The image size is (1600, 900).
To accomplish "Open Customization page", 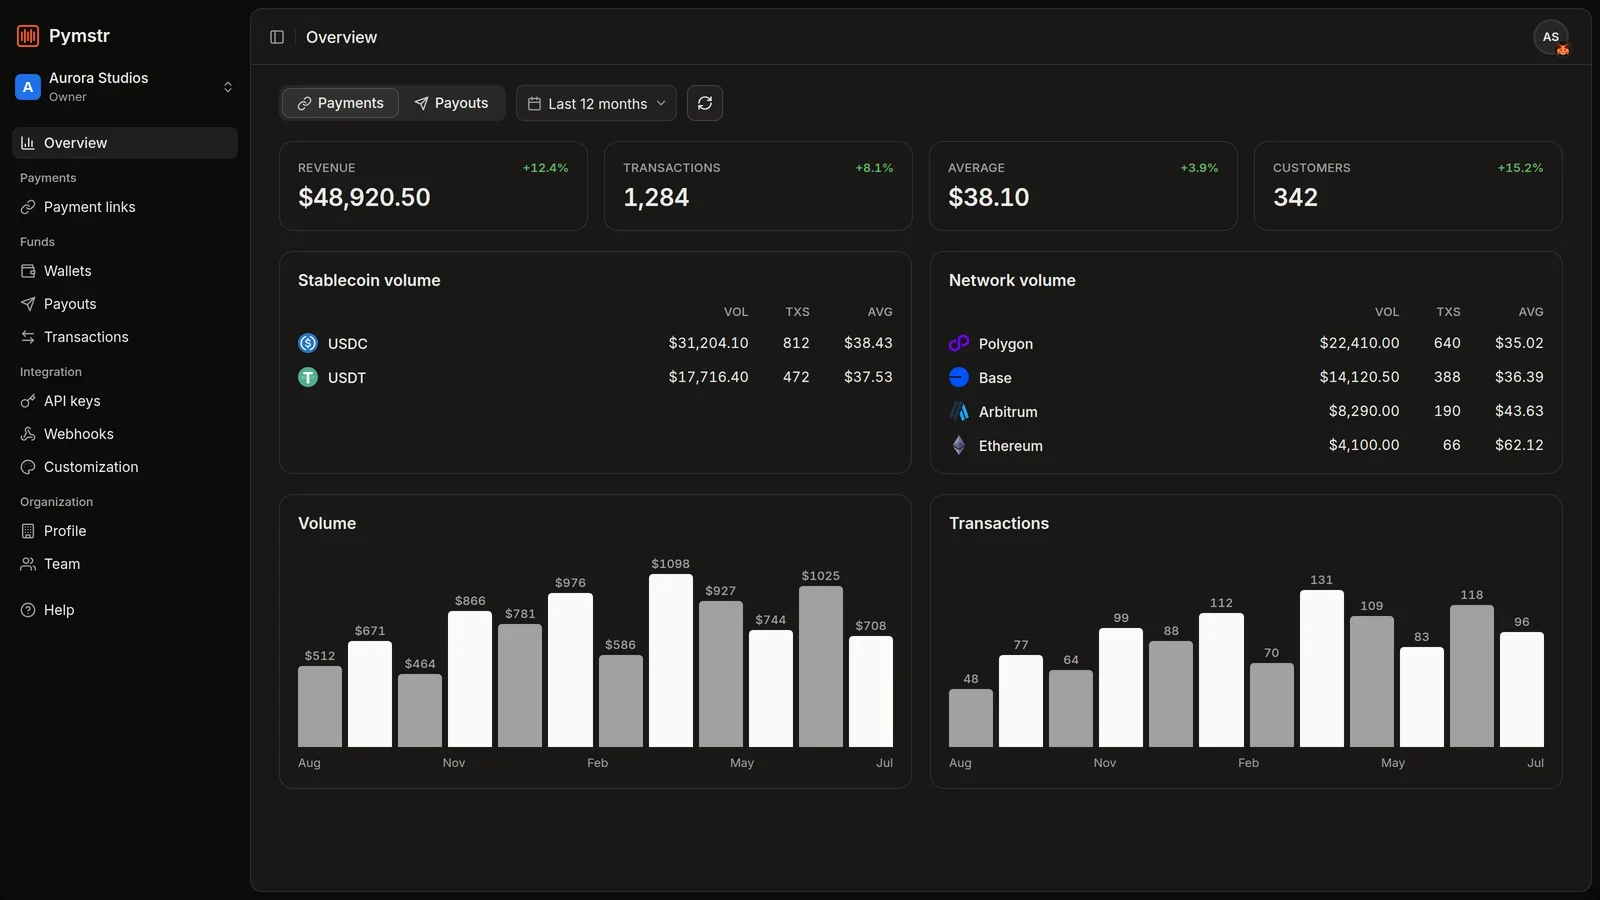I will click(125, 467).
